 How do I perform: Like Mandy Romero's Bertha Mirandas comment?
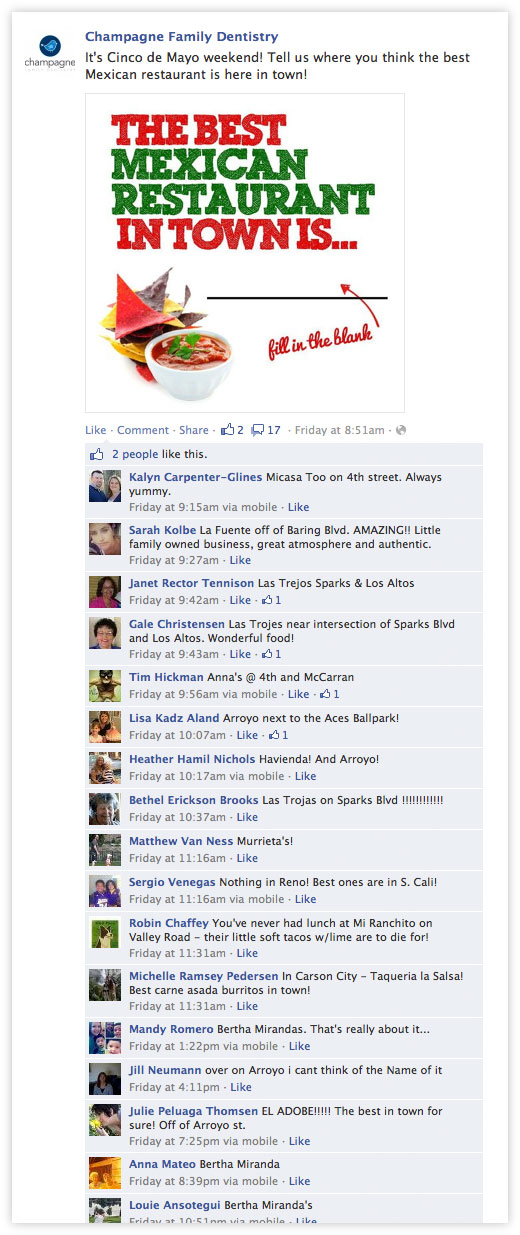tap(299, 1046)
